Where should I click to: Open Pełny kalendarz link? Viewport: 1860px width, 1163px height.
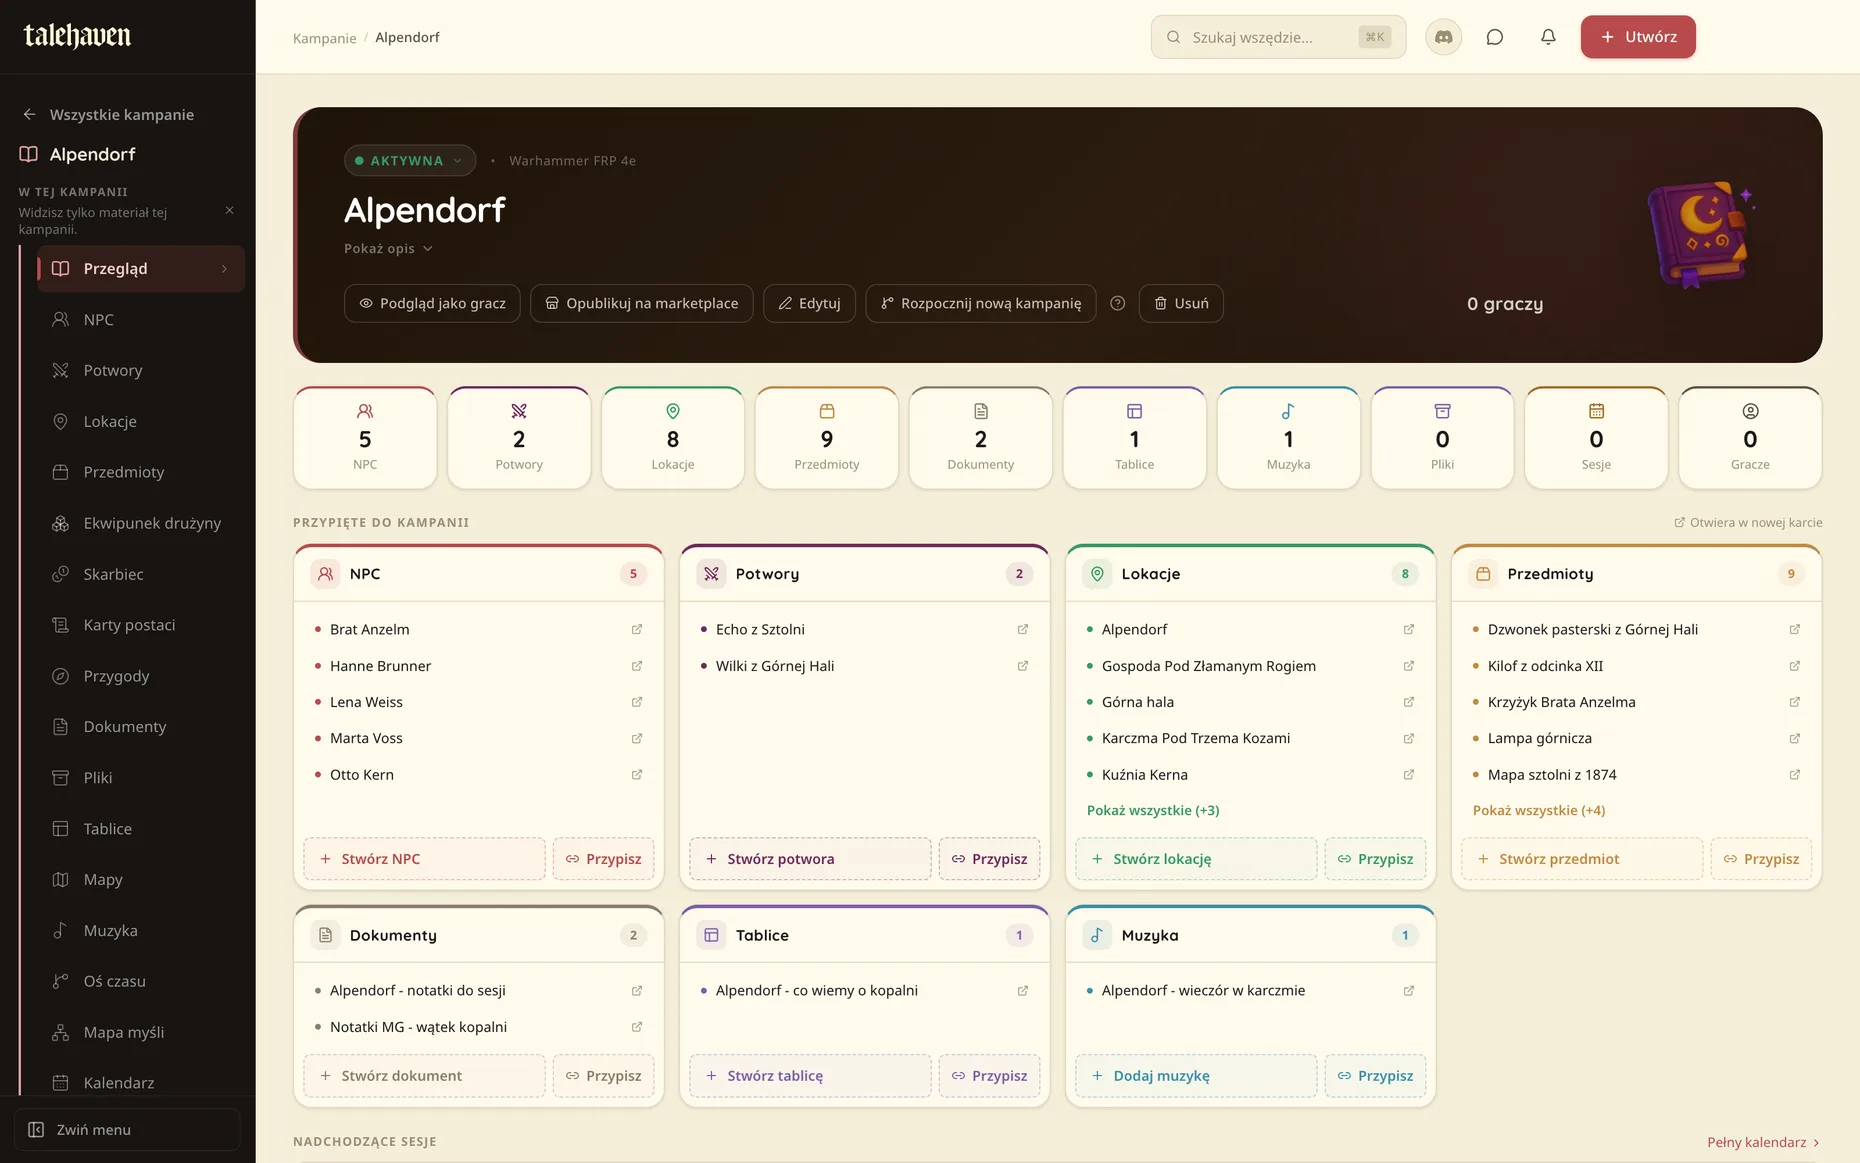1763,1142
